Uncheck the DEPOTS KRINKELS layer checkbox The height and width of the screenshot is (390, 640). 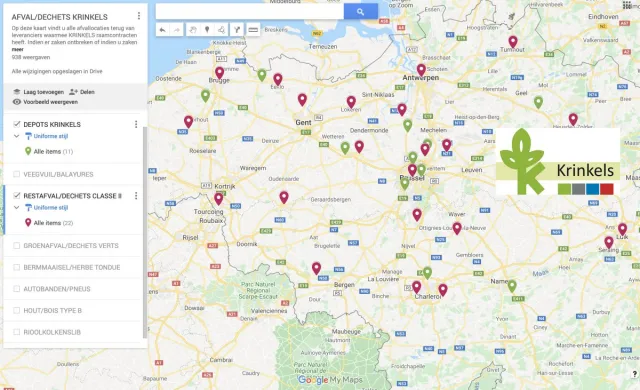click(x=17, y=124)
